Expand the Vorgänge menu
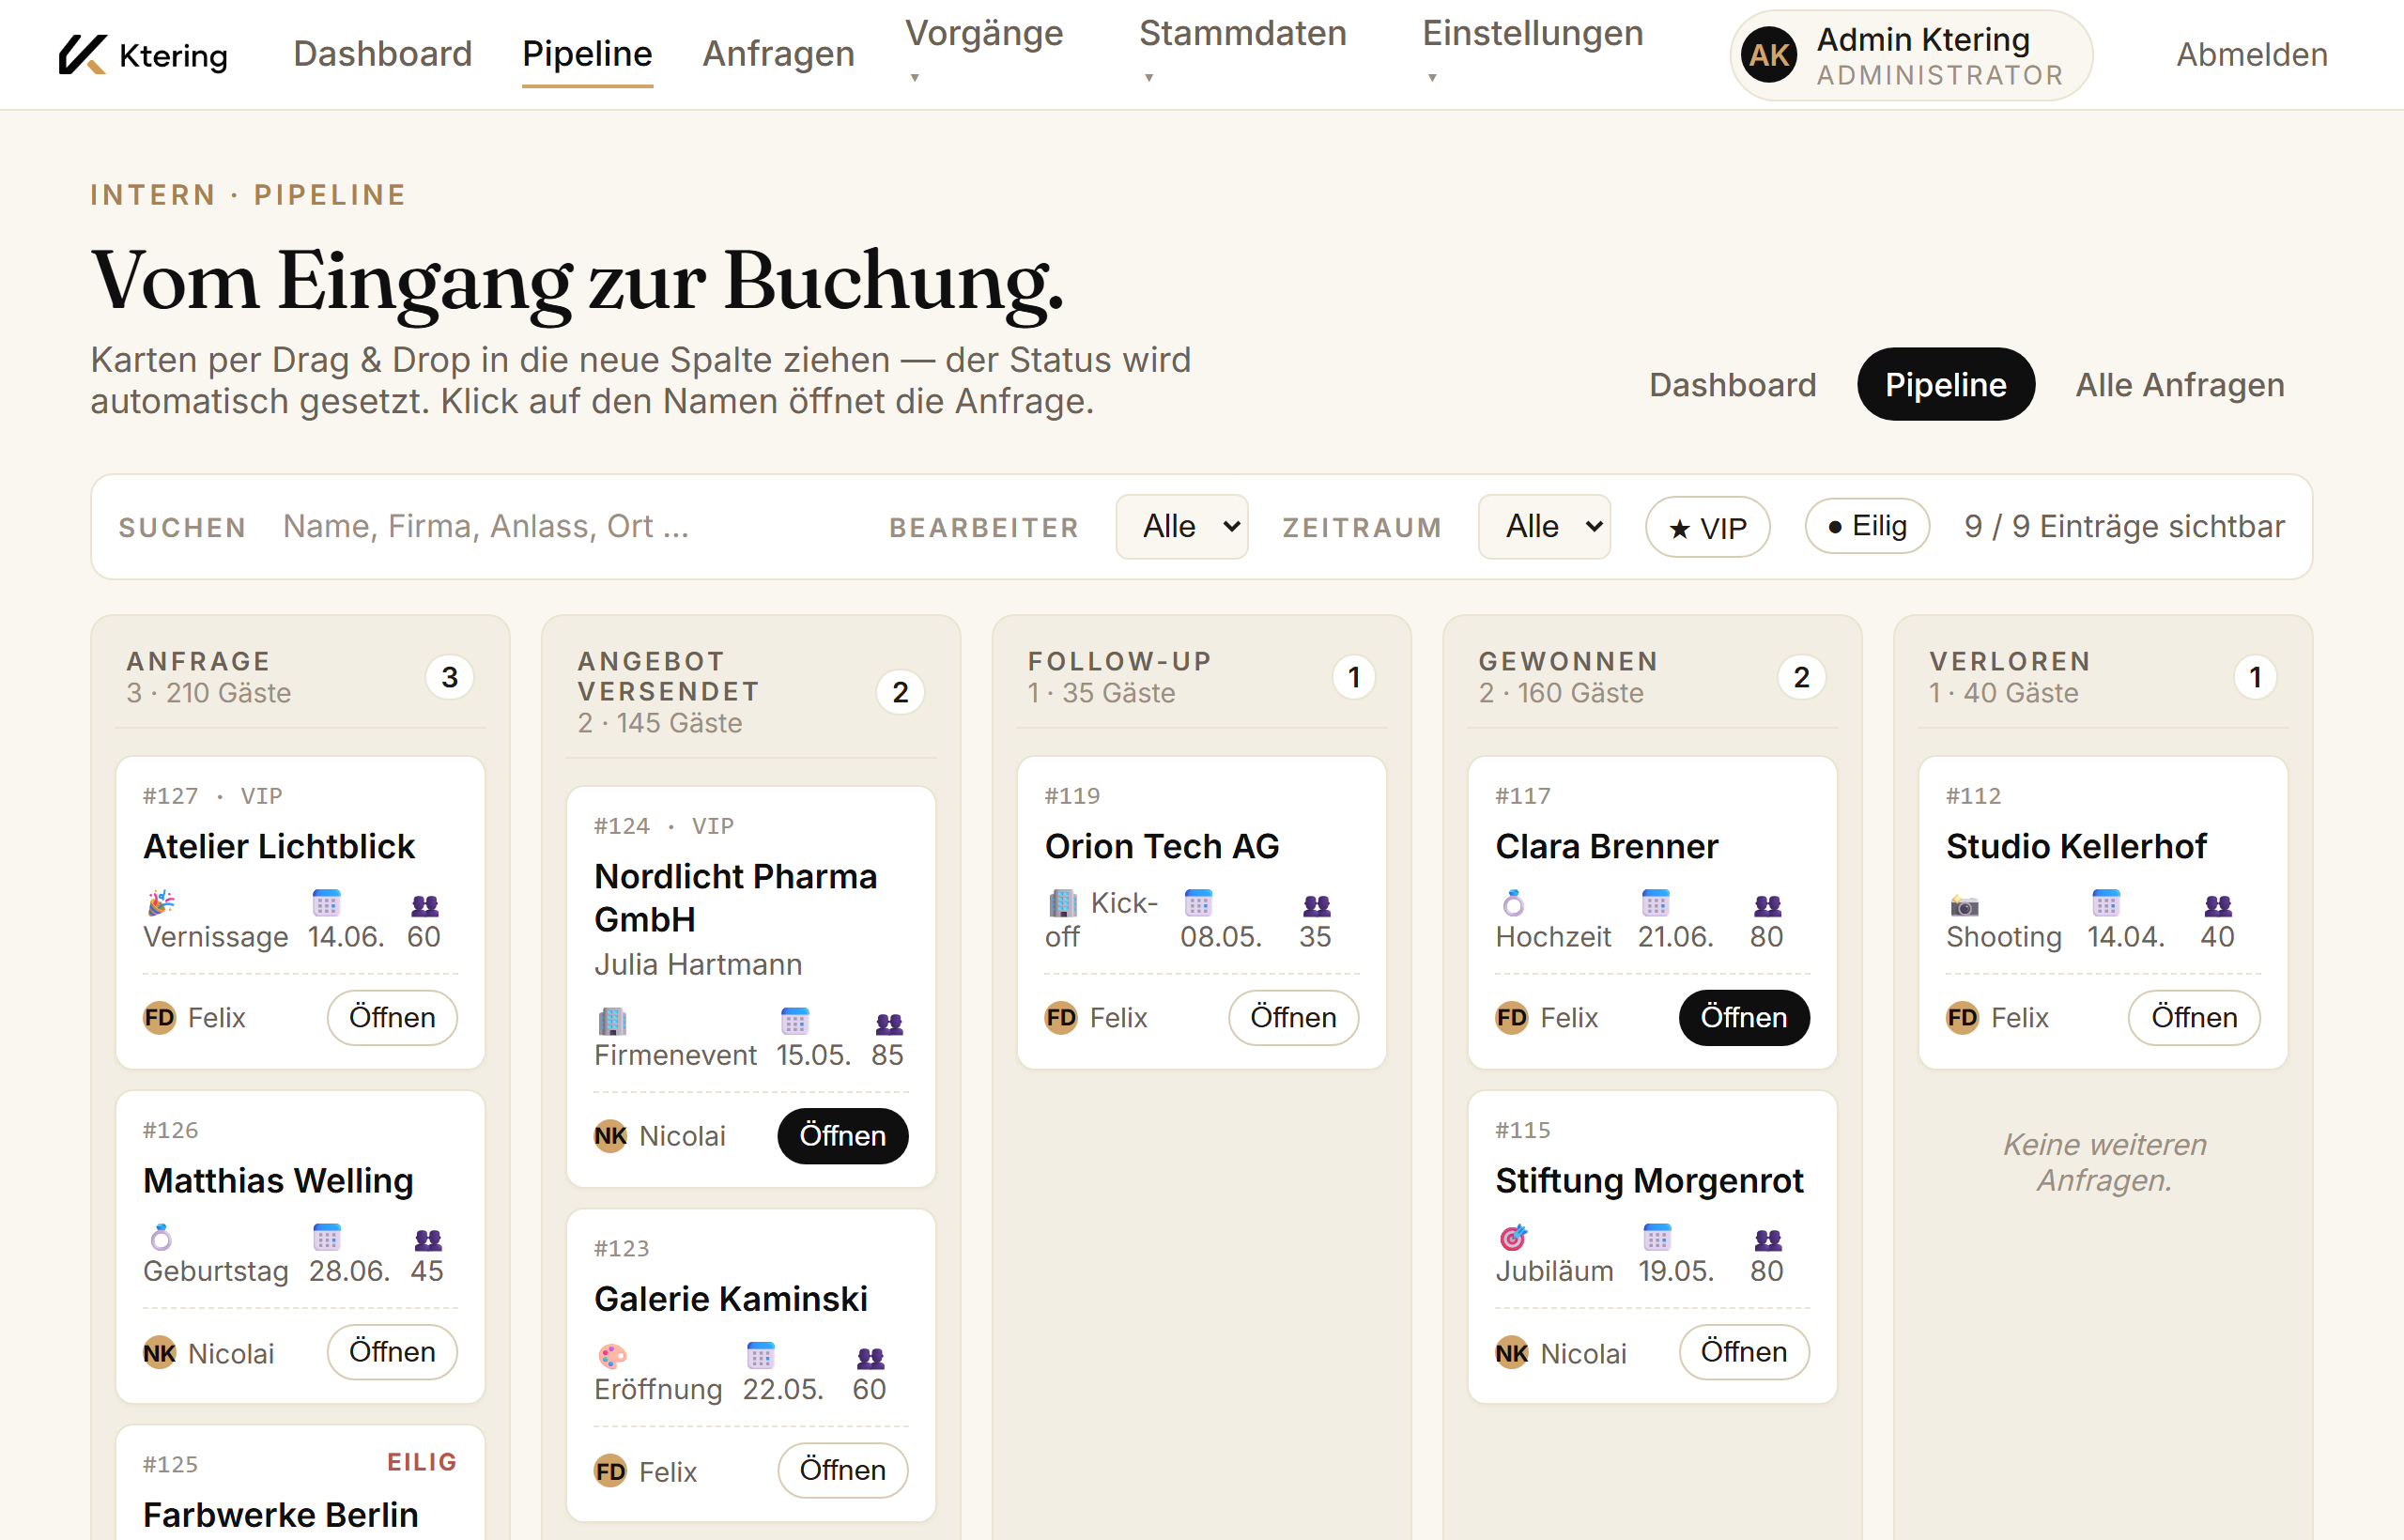Image resolution: width=2404 pixels, height=1540 pixels. pos(983,33)
